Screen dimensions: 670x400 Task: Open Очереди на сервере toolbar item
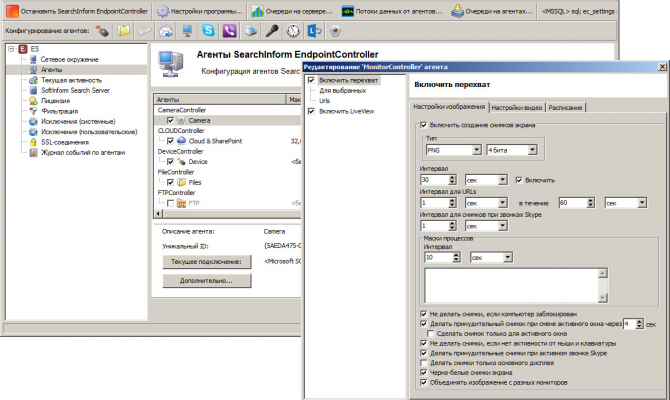point(291,11)
